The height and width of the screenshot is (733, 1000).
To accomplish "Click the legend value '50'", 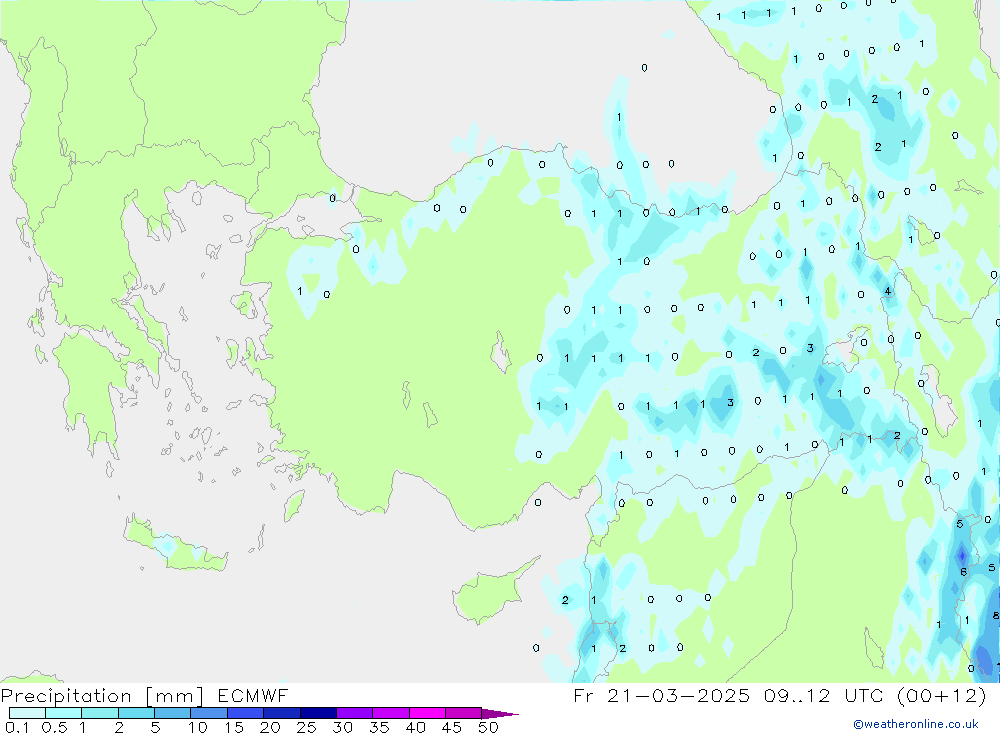I will pyautogui.click(x=488, y=727).
